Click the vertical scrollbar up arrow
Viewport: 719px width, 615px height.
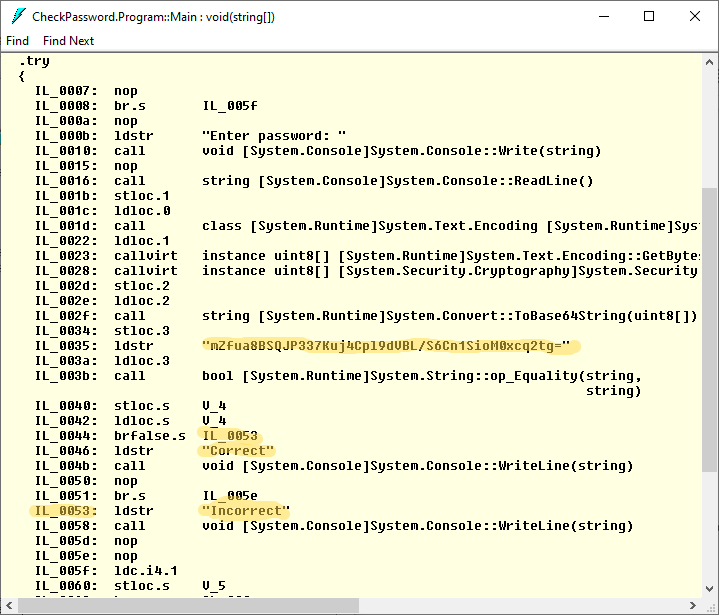click(x=709, y=62)
